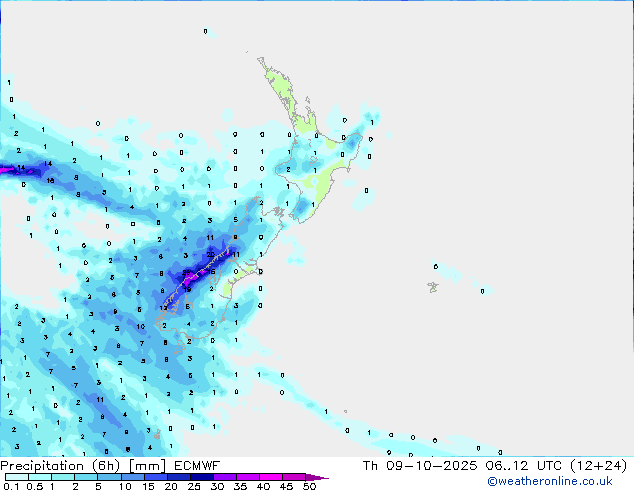Screen dimensions: 634x490
Task: Click the above-50 arrow tip of legend
Action: point(317,477)
